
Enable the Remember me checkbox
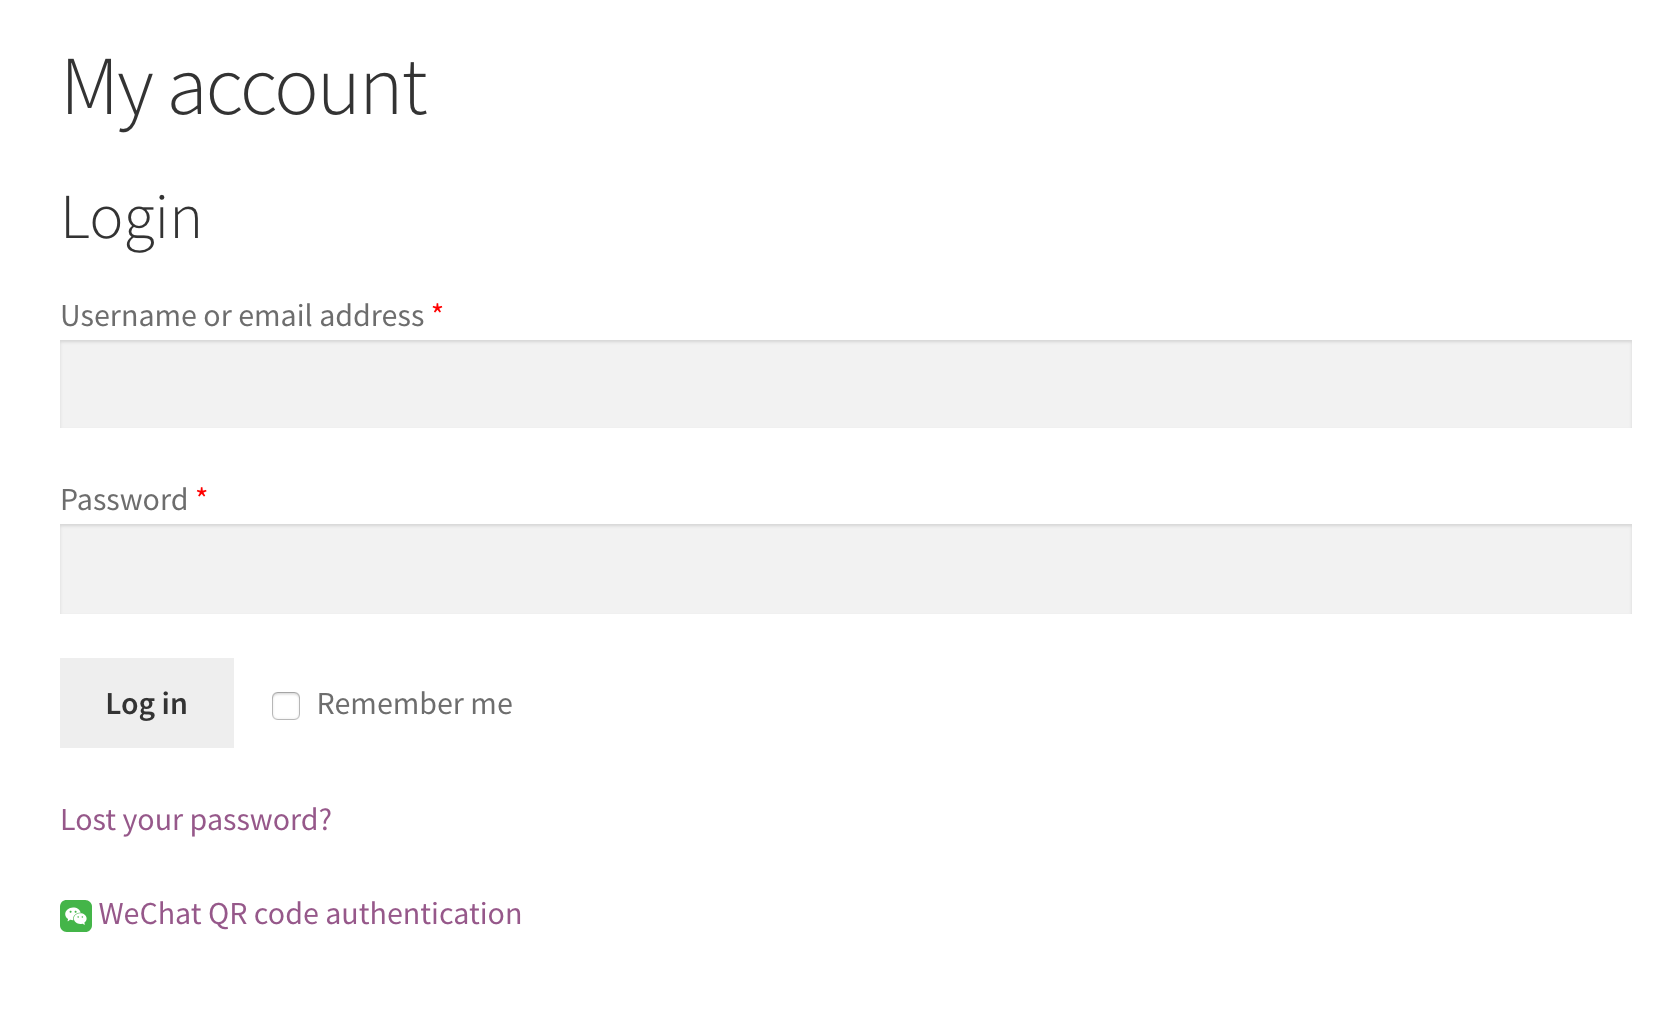click(x=286, y=705)
